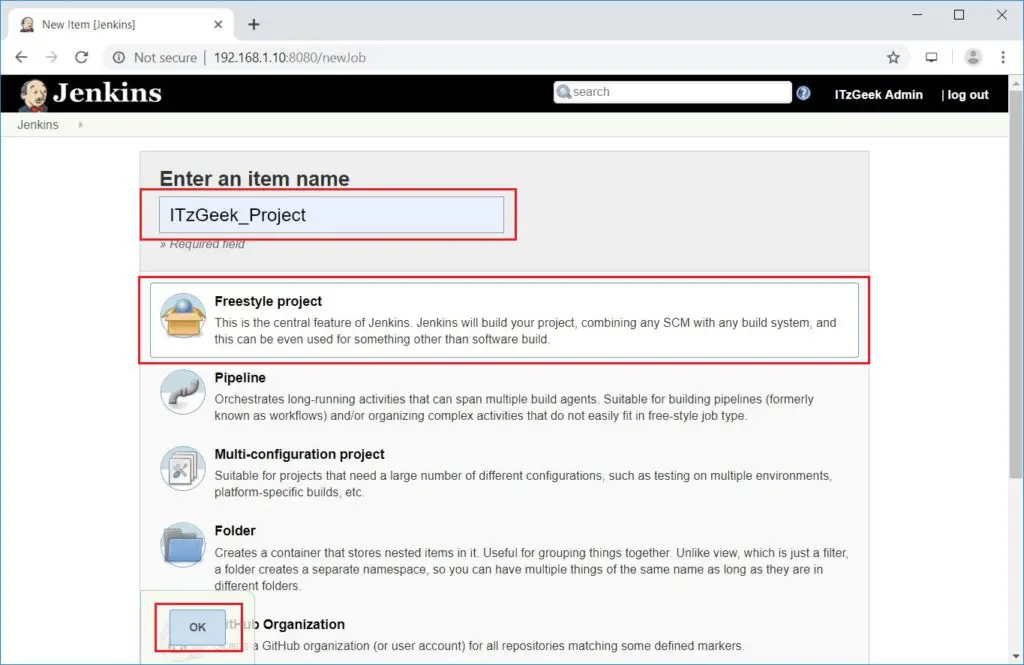Focus the item name input field
The height and width of the screenshot is (665, 1024).
pyautogui.click(x=331, y=215)
